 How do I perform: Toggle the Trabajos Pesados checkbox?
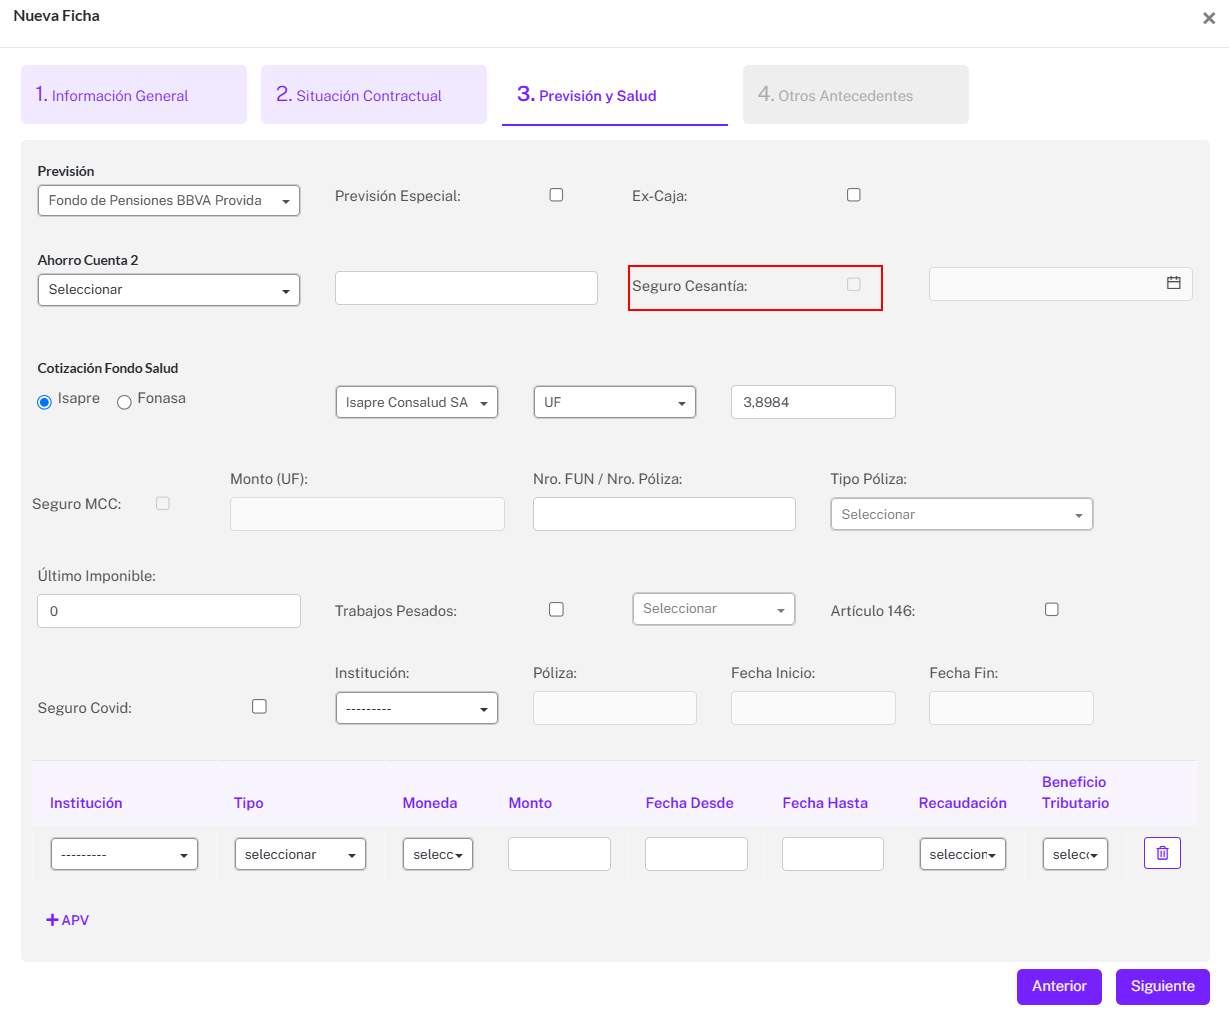point(556,609)
